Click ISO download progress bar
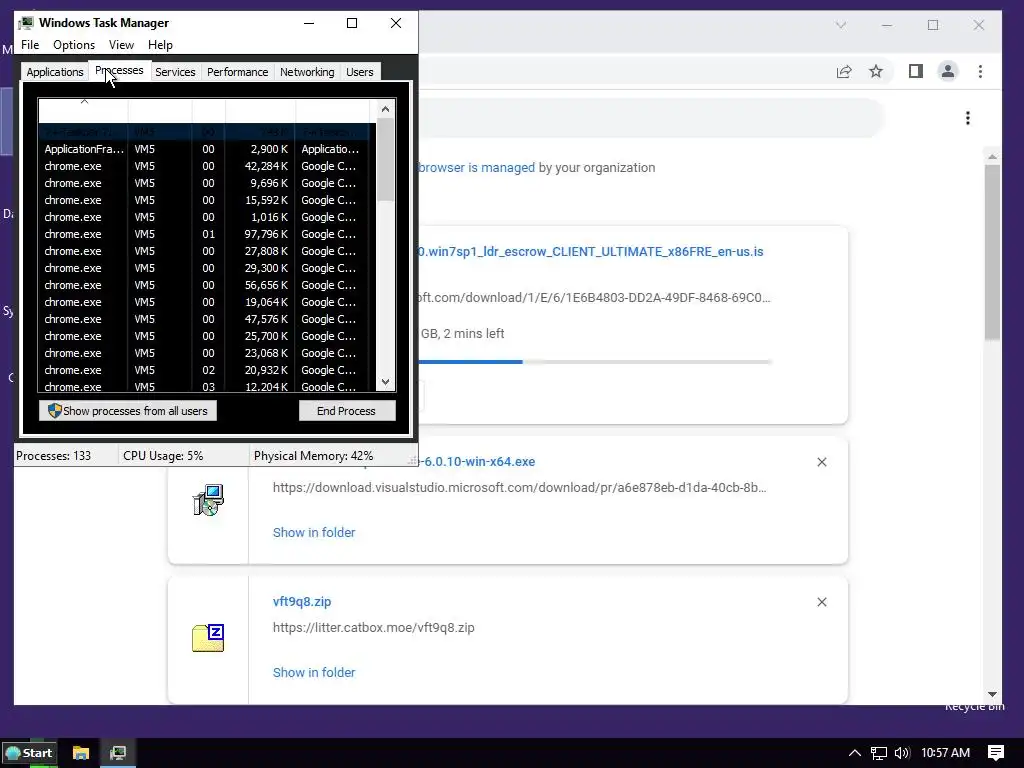The image size is (1024, 768). tap(595, 361)
